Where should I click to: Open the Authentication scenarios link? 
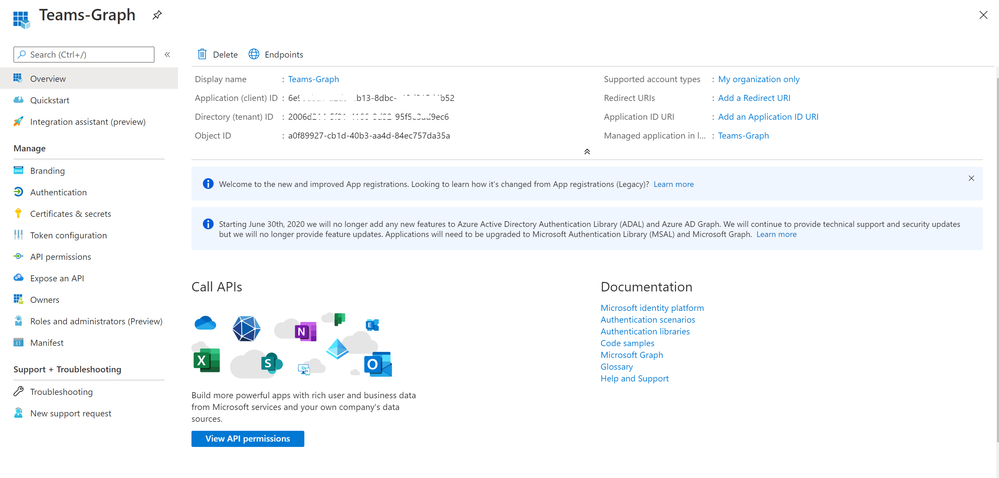click(648, 320)
